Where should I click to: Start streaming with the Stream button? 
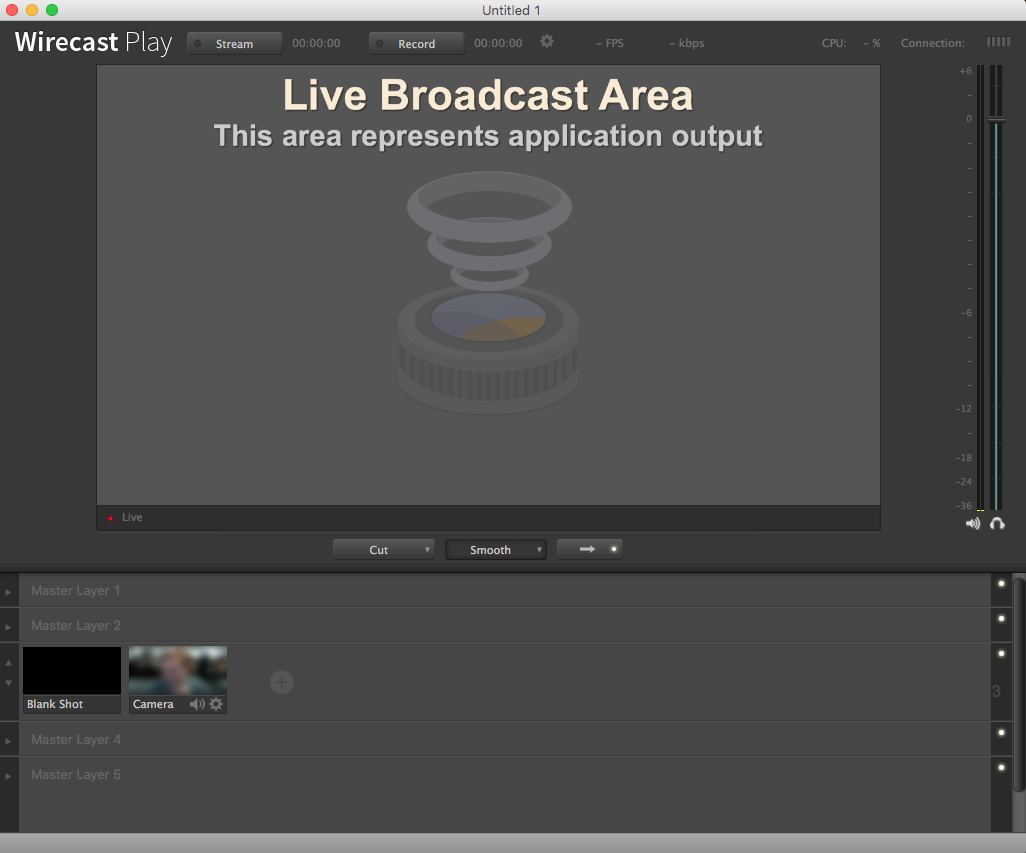[x=235, y=43]
